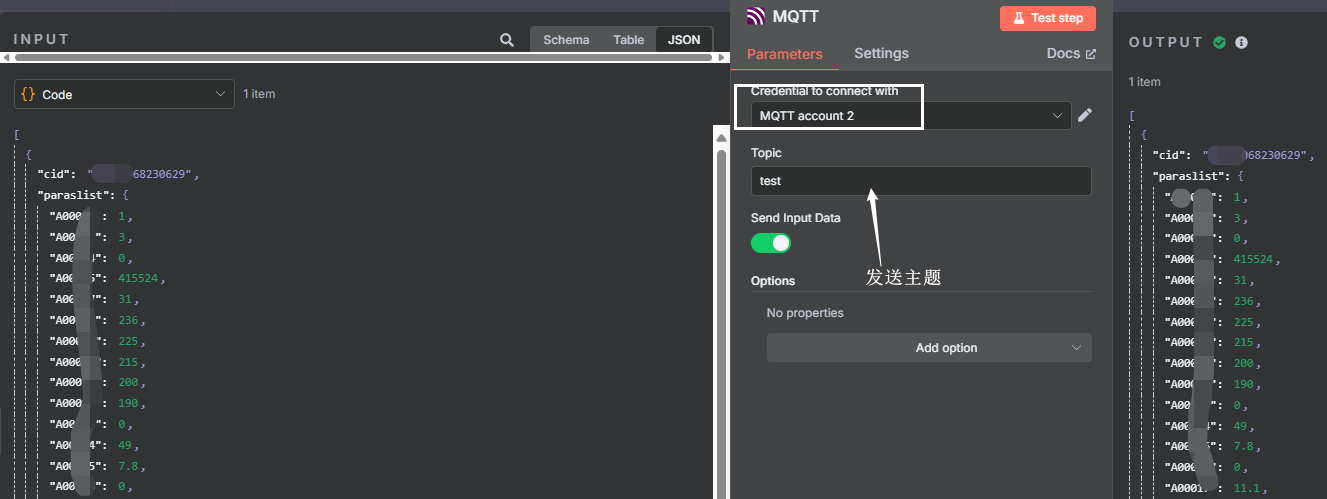Open the Add option dropdown
Image resolution: width=1327 pixels, height=499 pixels.
(x=929, y=348)
